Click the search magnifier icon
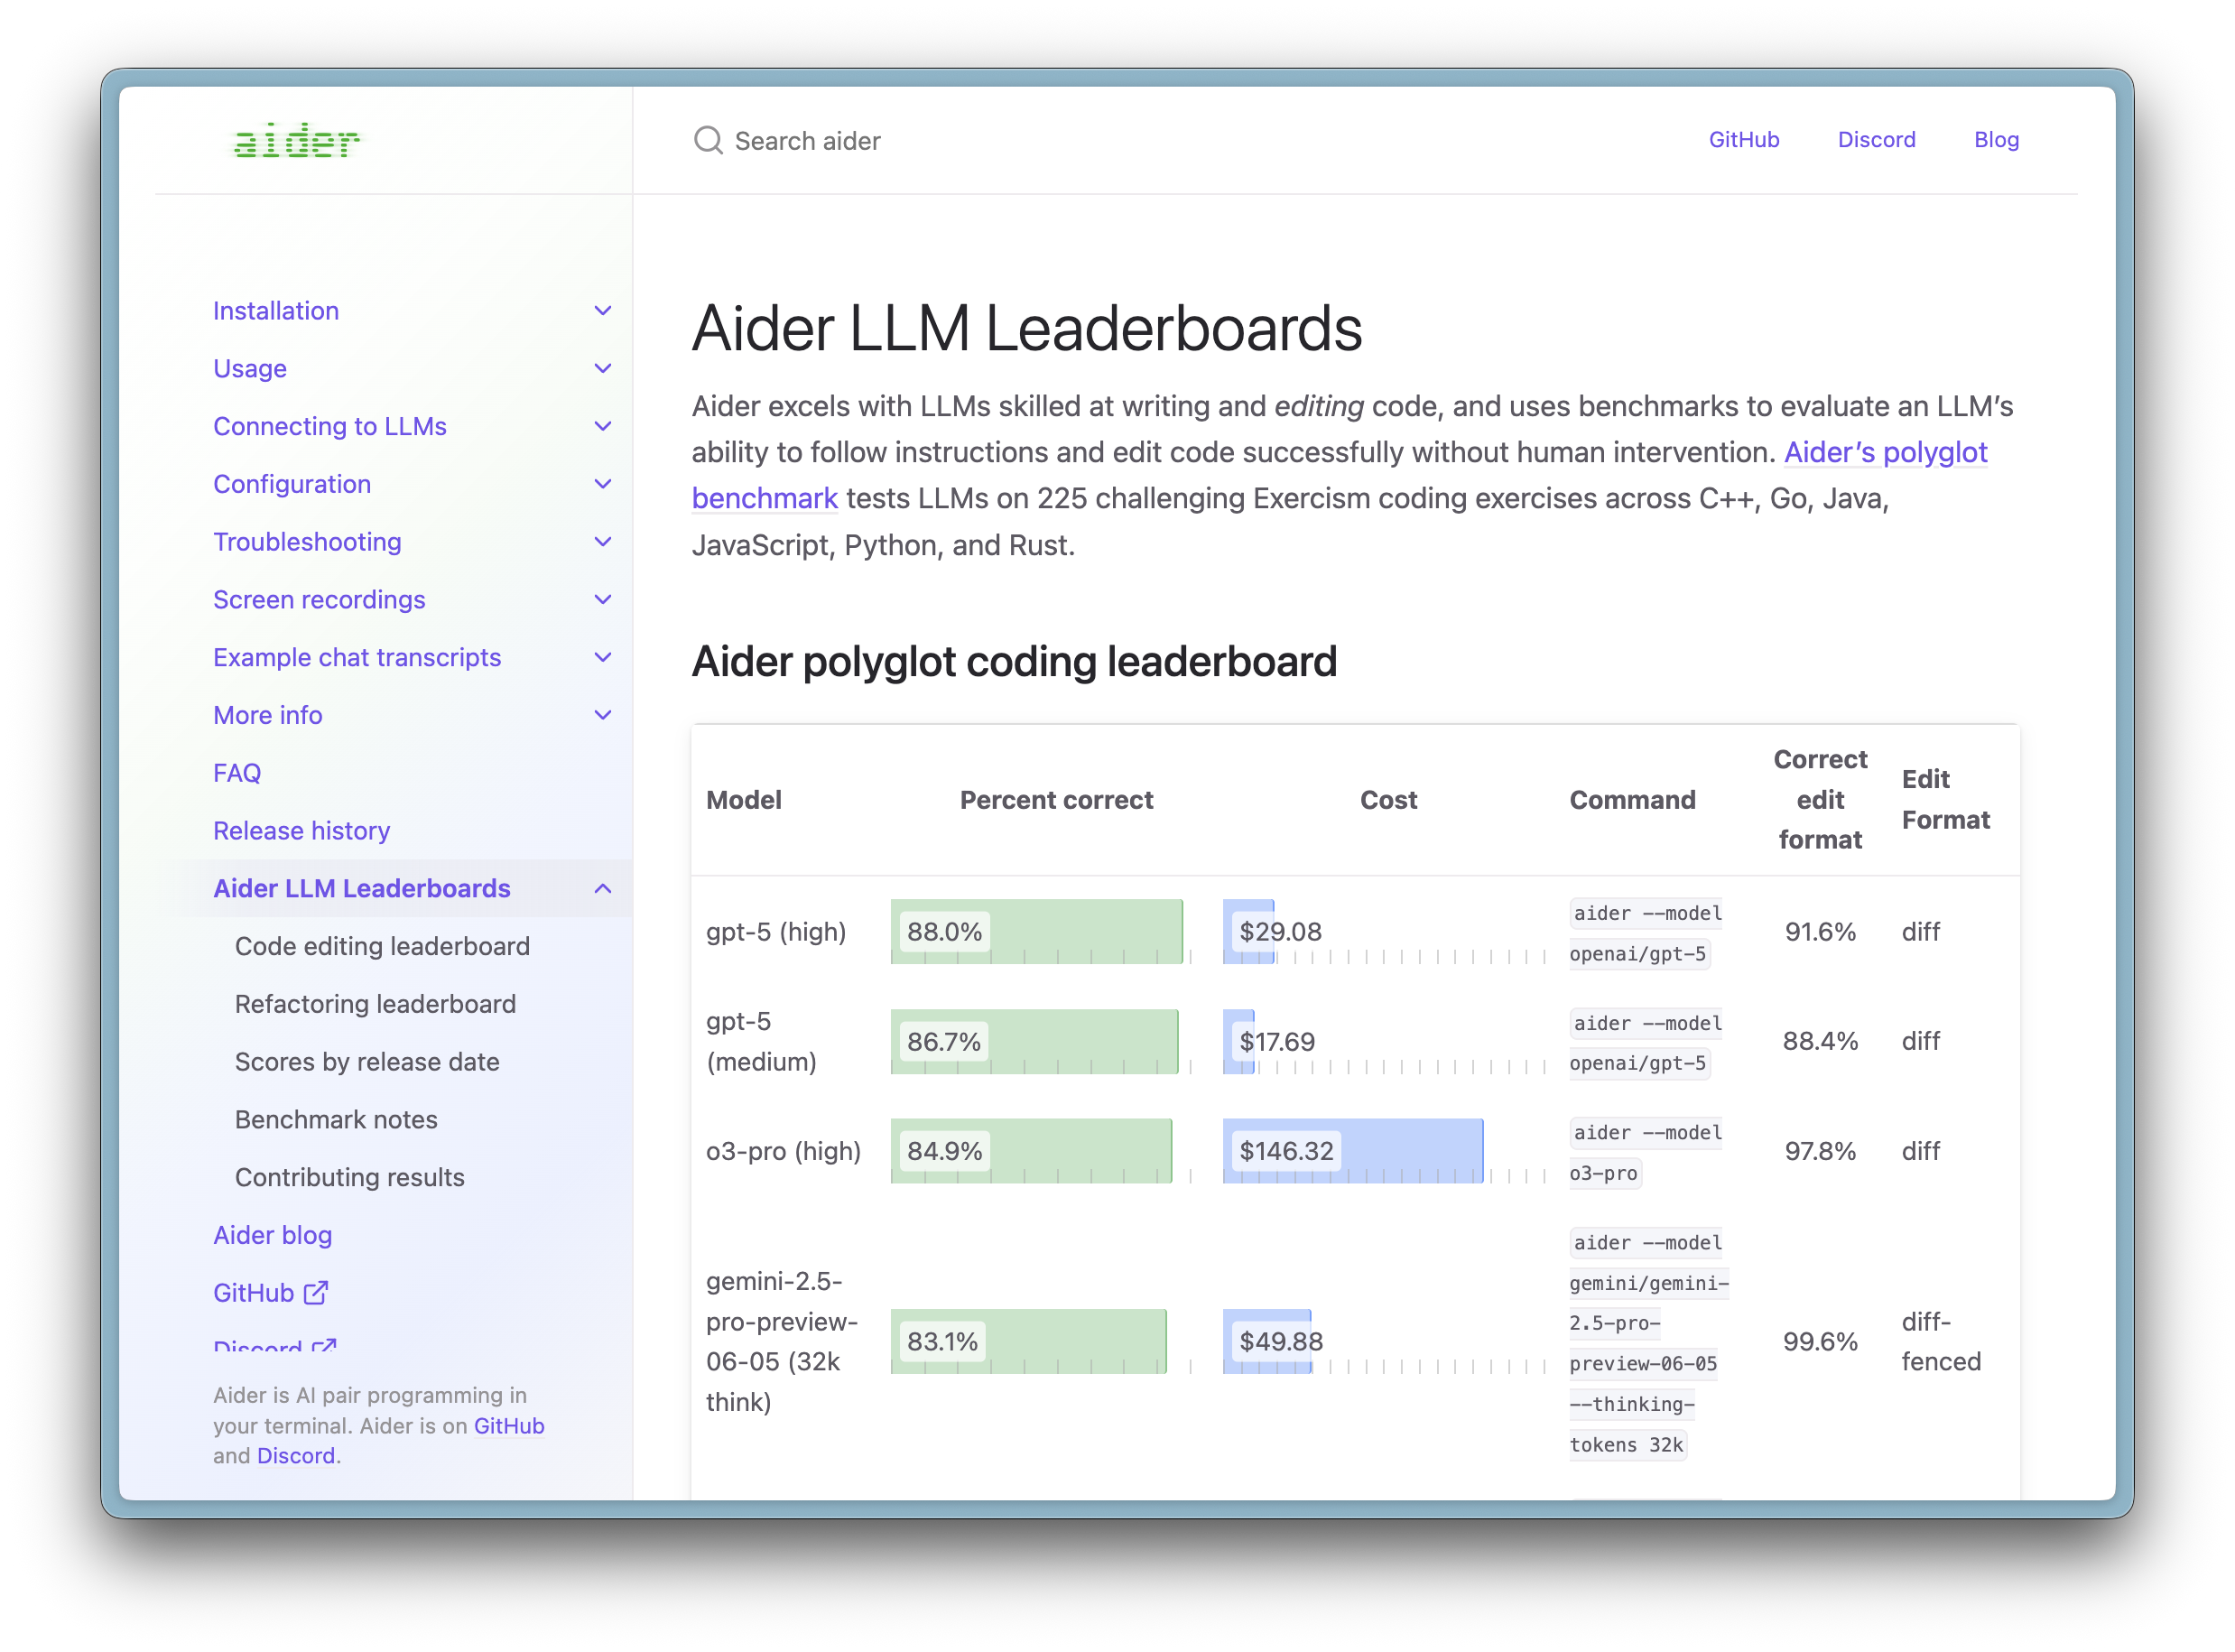The height and width of the screenshot is (1652, 2235). point(708,141)
